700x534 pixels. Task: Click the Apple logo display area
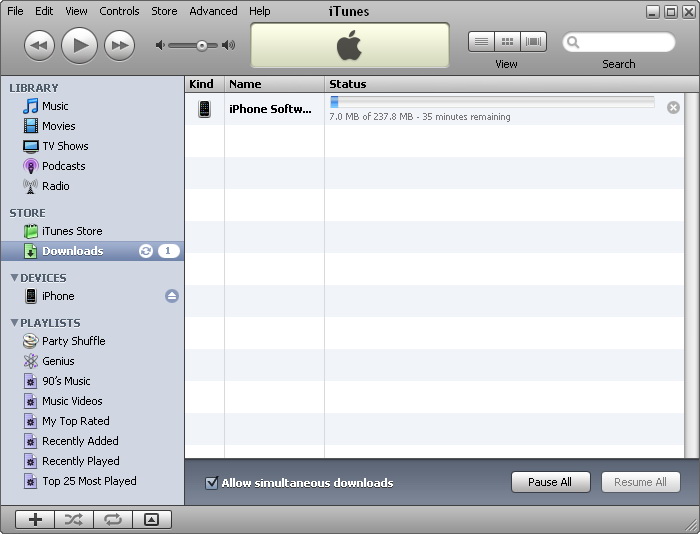pos(350,46)
